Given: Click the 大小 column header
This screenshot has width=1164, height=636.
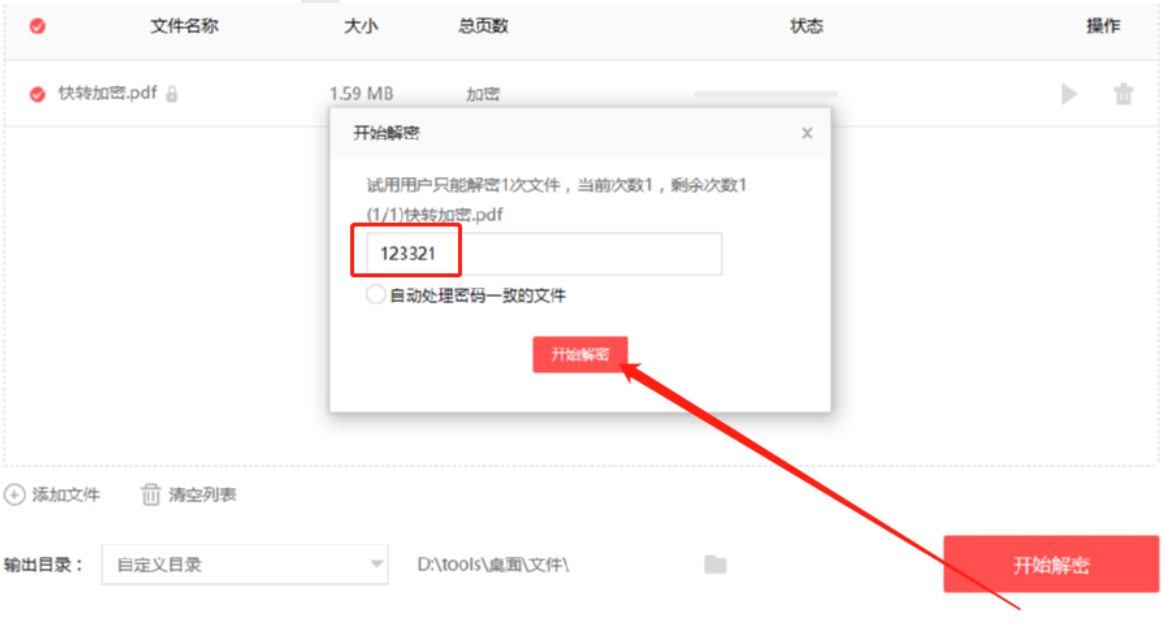Looking at the screenshot, I should coord(361,26).
